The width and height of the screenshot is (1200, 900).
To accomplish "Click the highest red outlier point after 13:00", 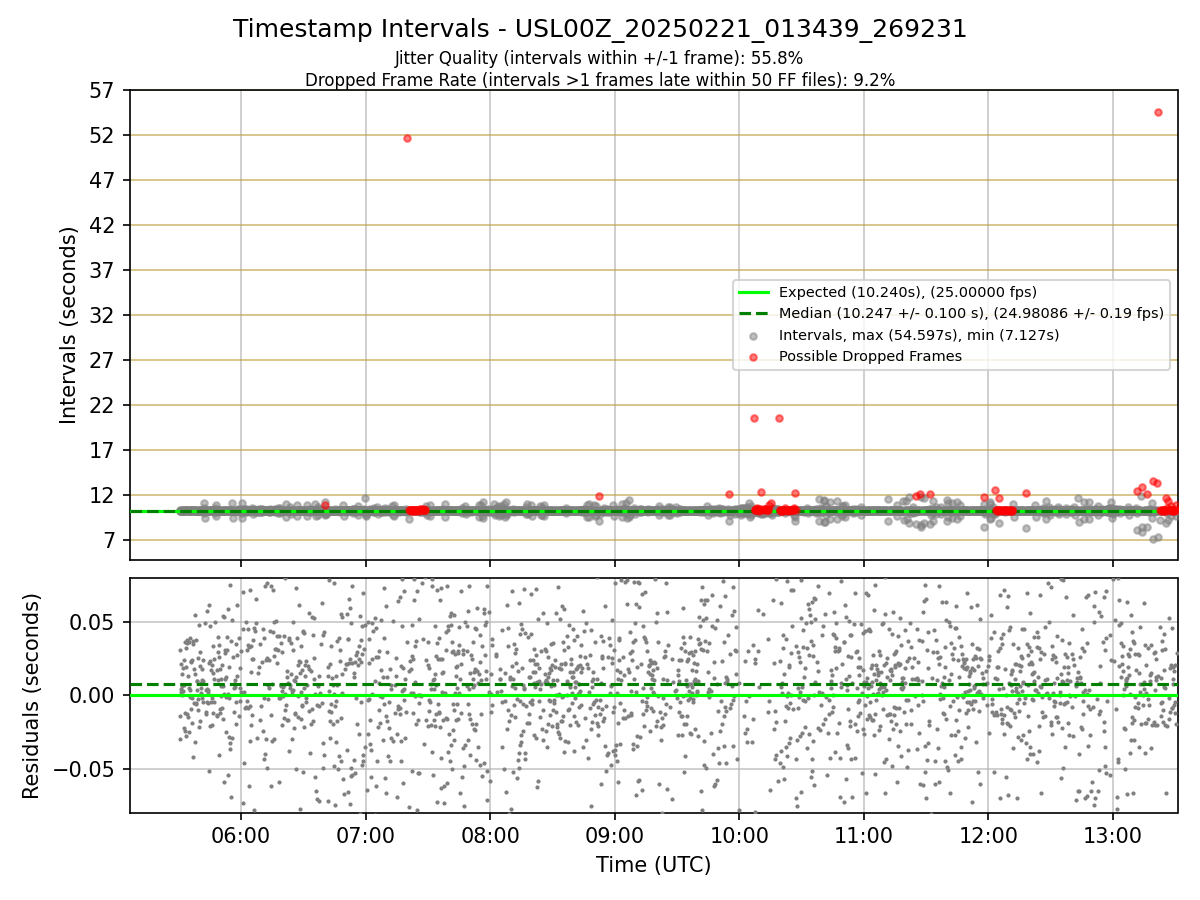I will (x=1158, y=112).
